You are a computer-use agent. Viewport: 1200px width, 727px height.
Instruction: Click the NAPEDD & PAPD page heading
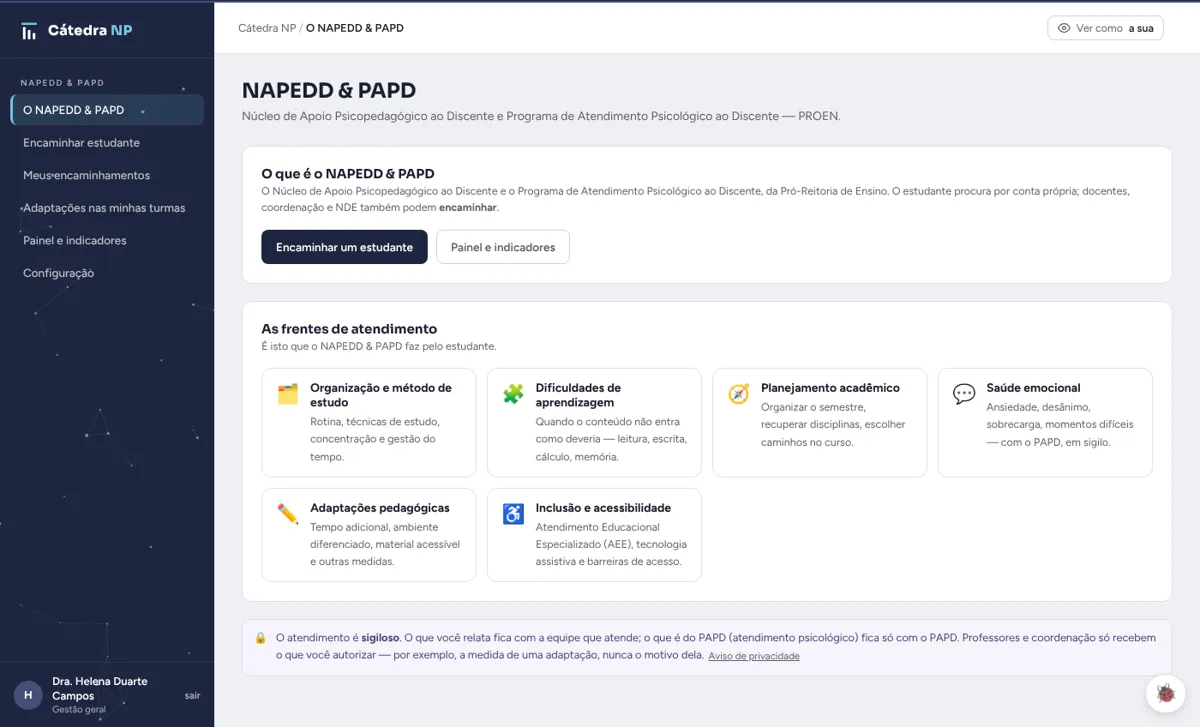[329, 91]
